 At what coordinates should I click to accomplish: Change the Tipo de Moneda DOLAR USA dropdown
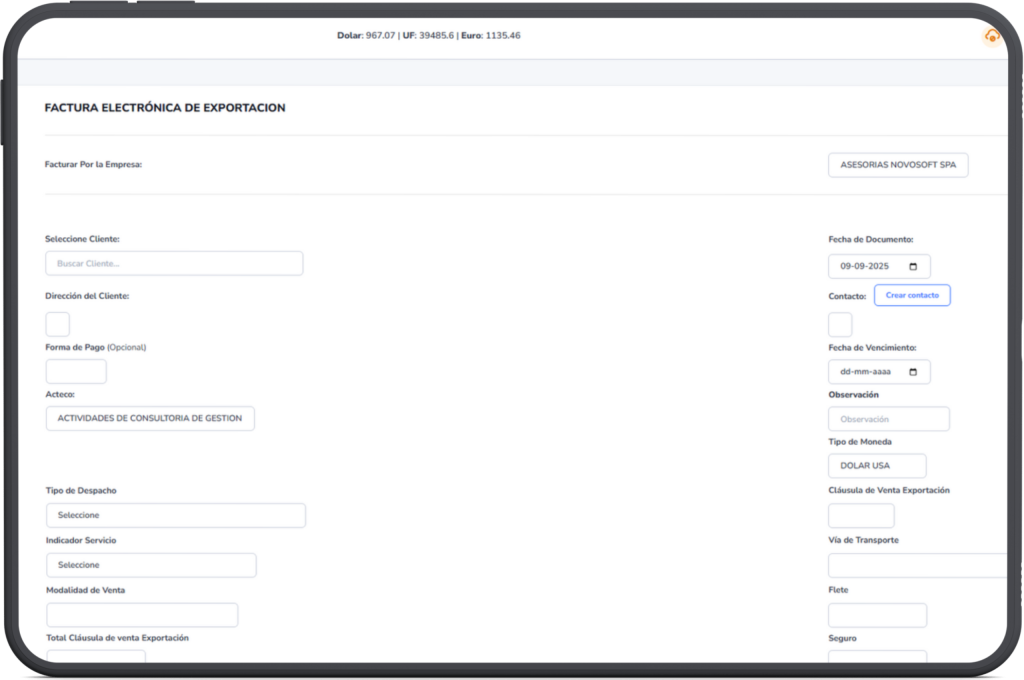click(x=876, y=466)
